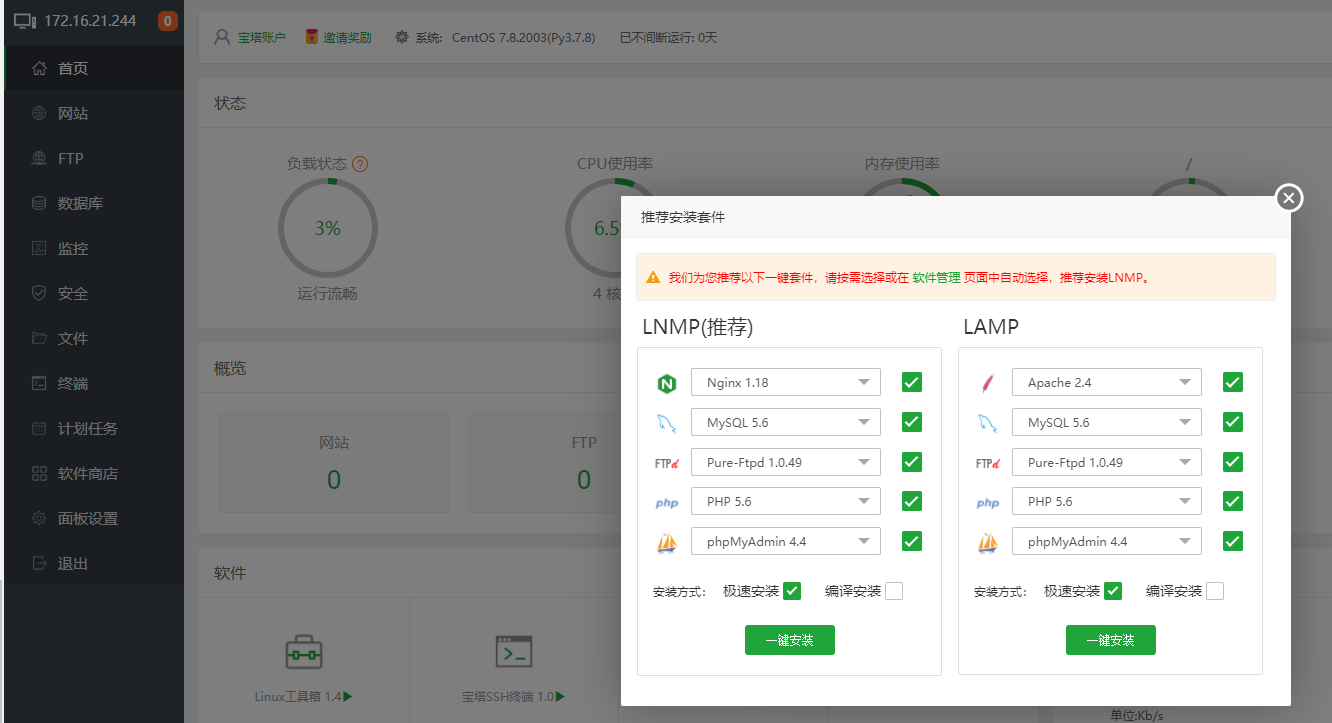Uncheck LNMP Pure-Ftpd 1.0.49 checkbox
The height and width of the screenshot is (723, 1332).
pyautogui.click(x=912, y=462)
